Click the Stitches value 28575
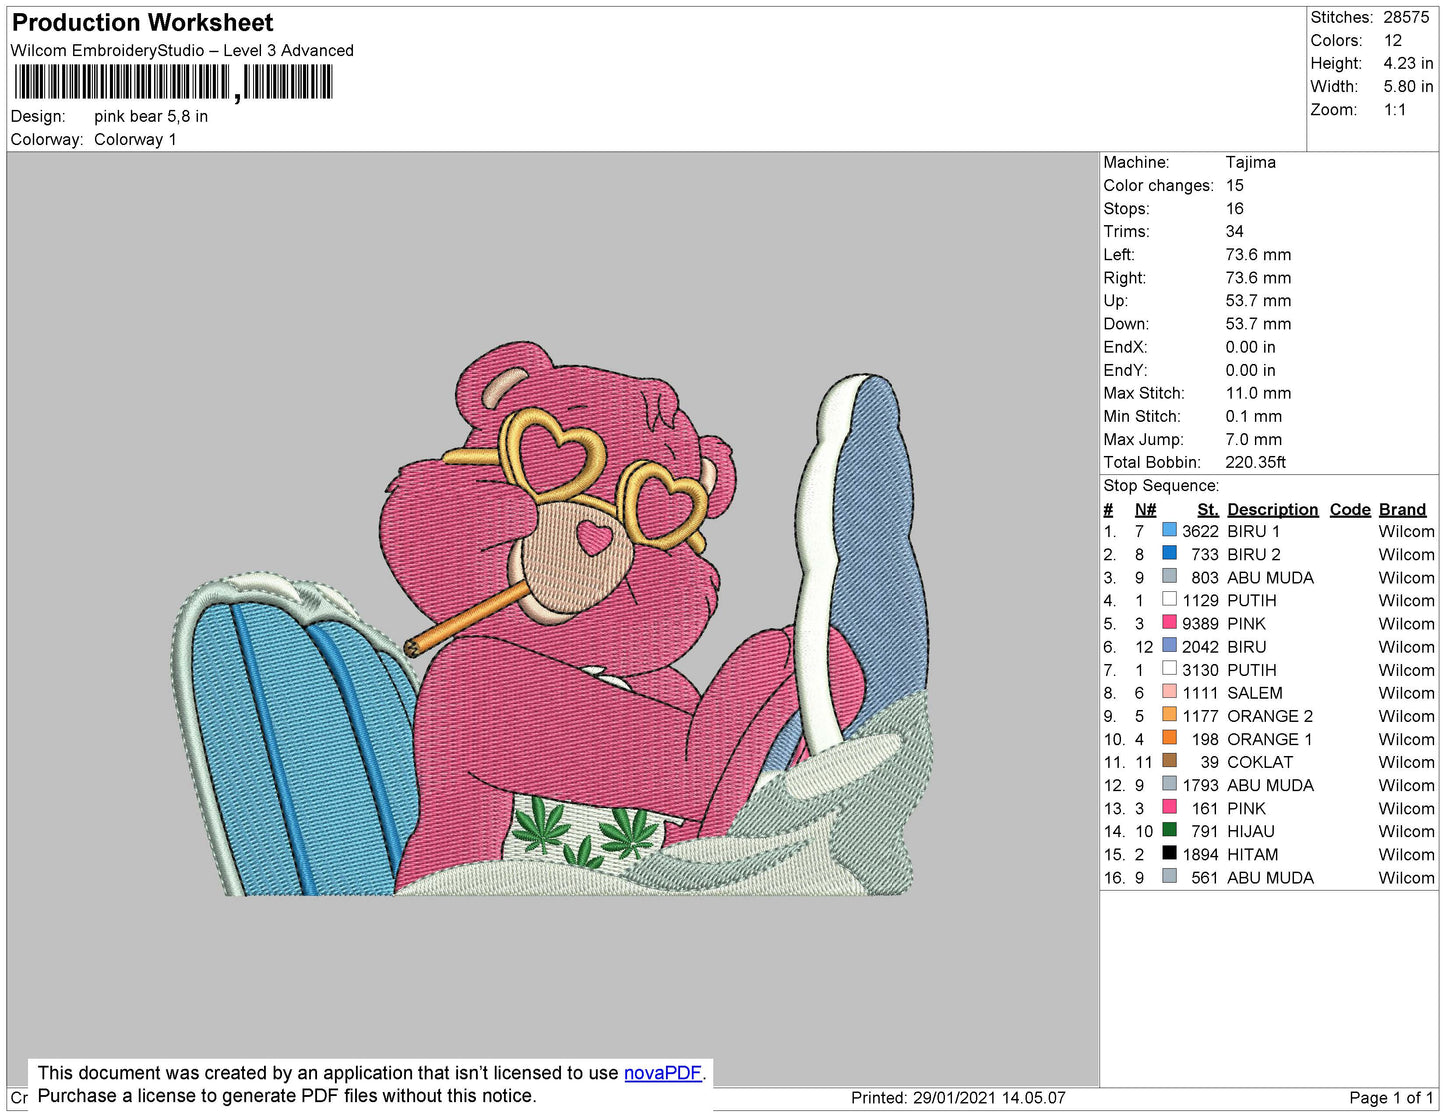The height and width of the screenshot is (1117, 1445). 1406,17
